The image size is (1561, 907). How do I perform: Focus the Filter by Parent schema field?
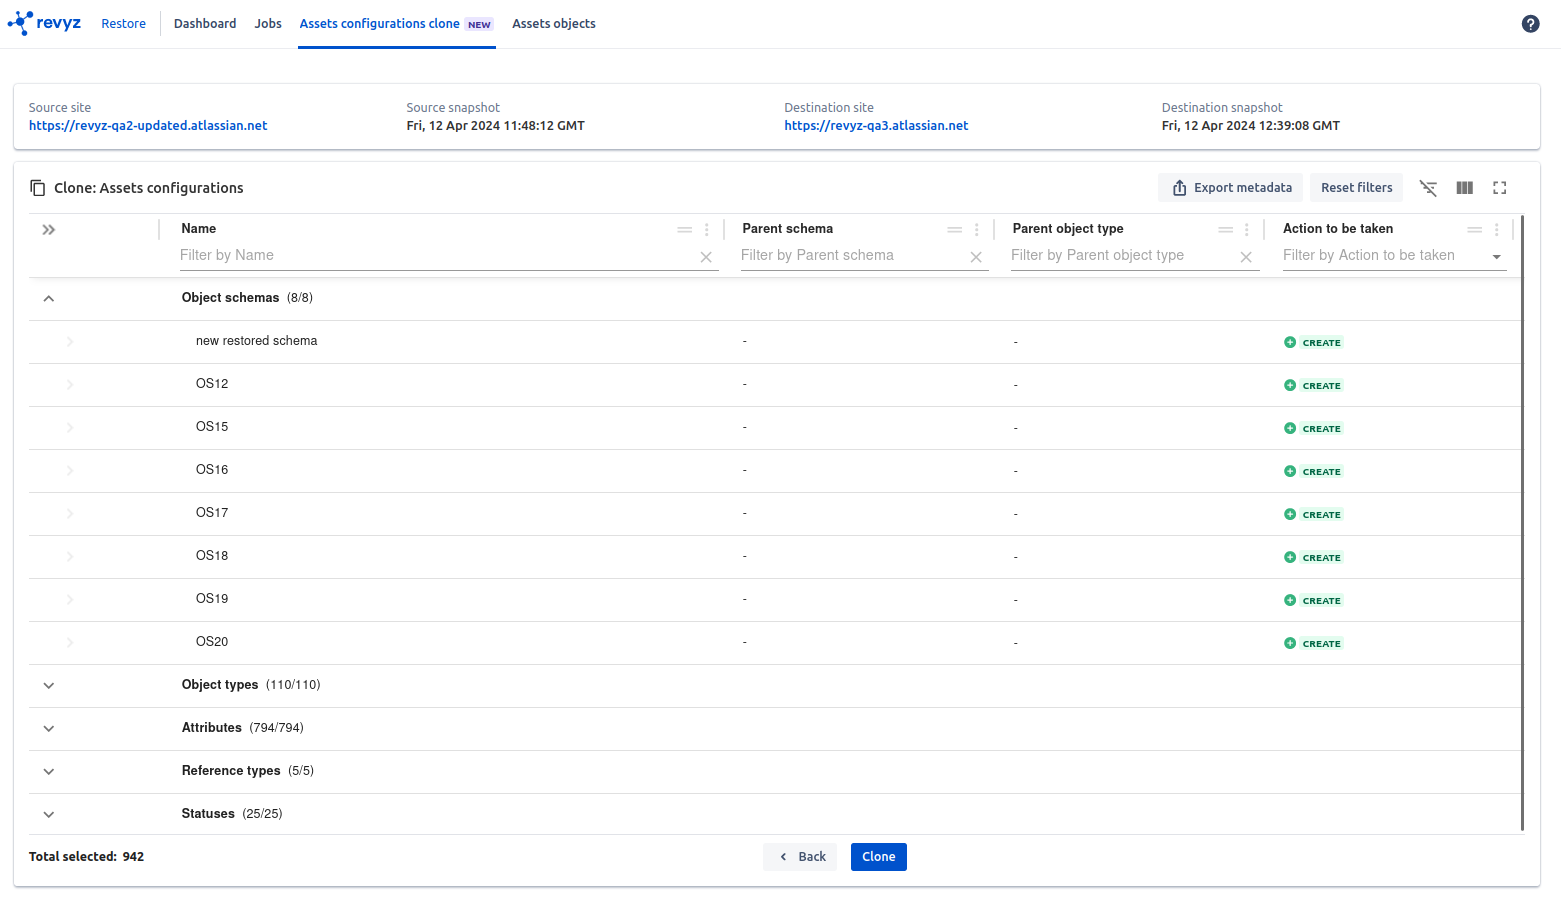(x=852, y=256)
